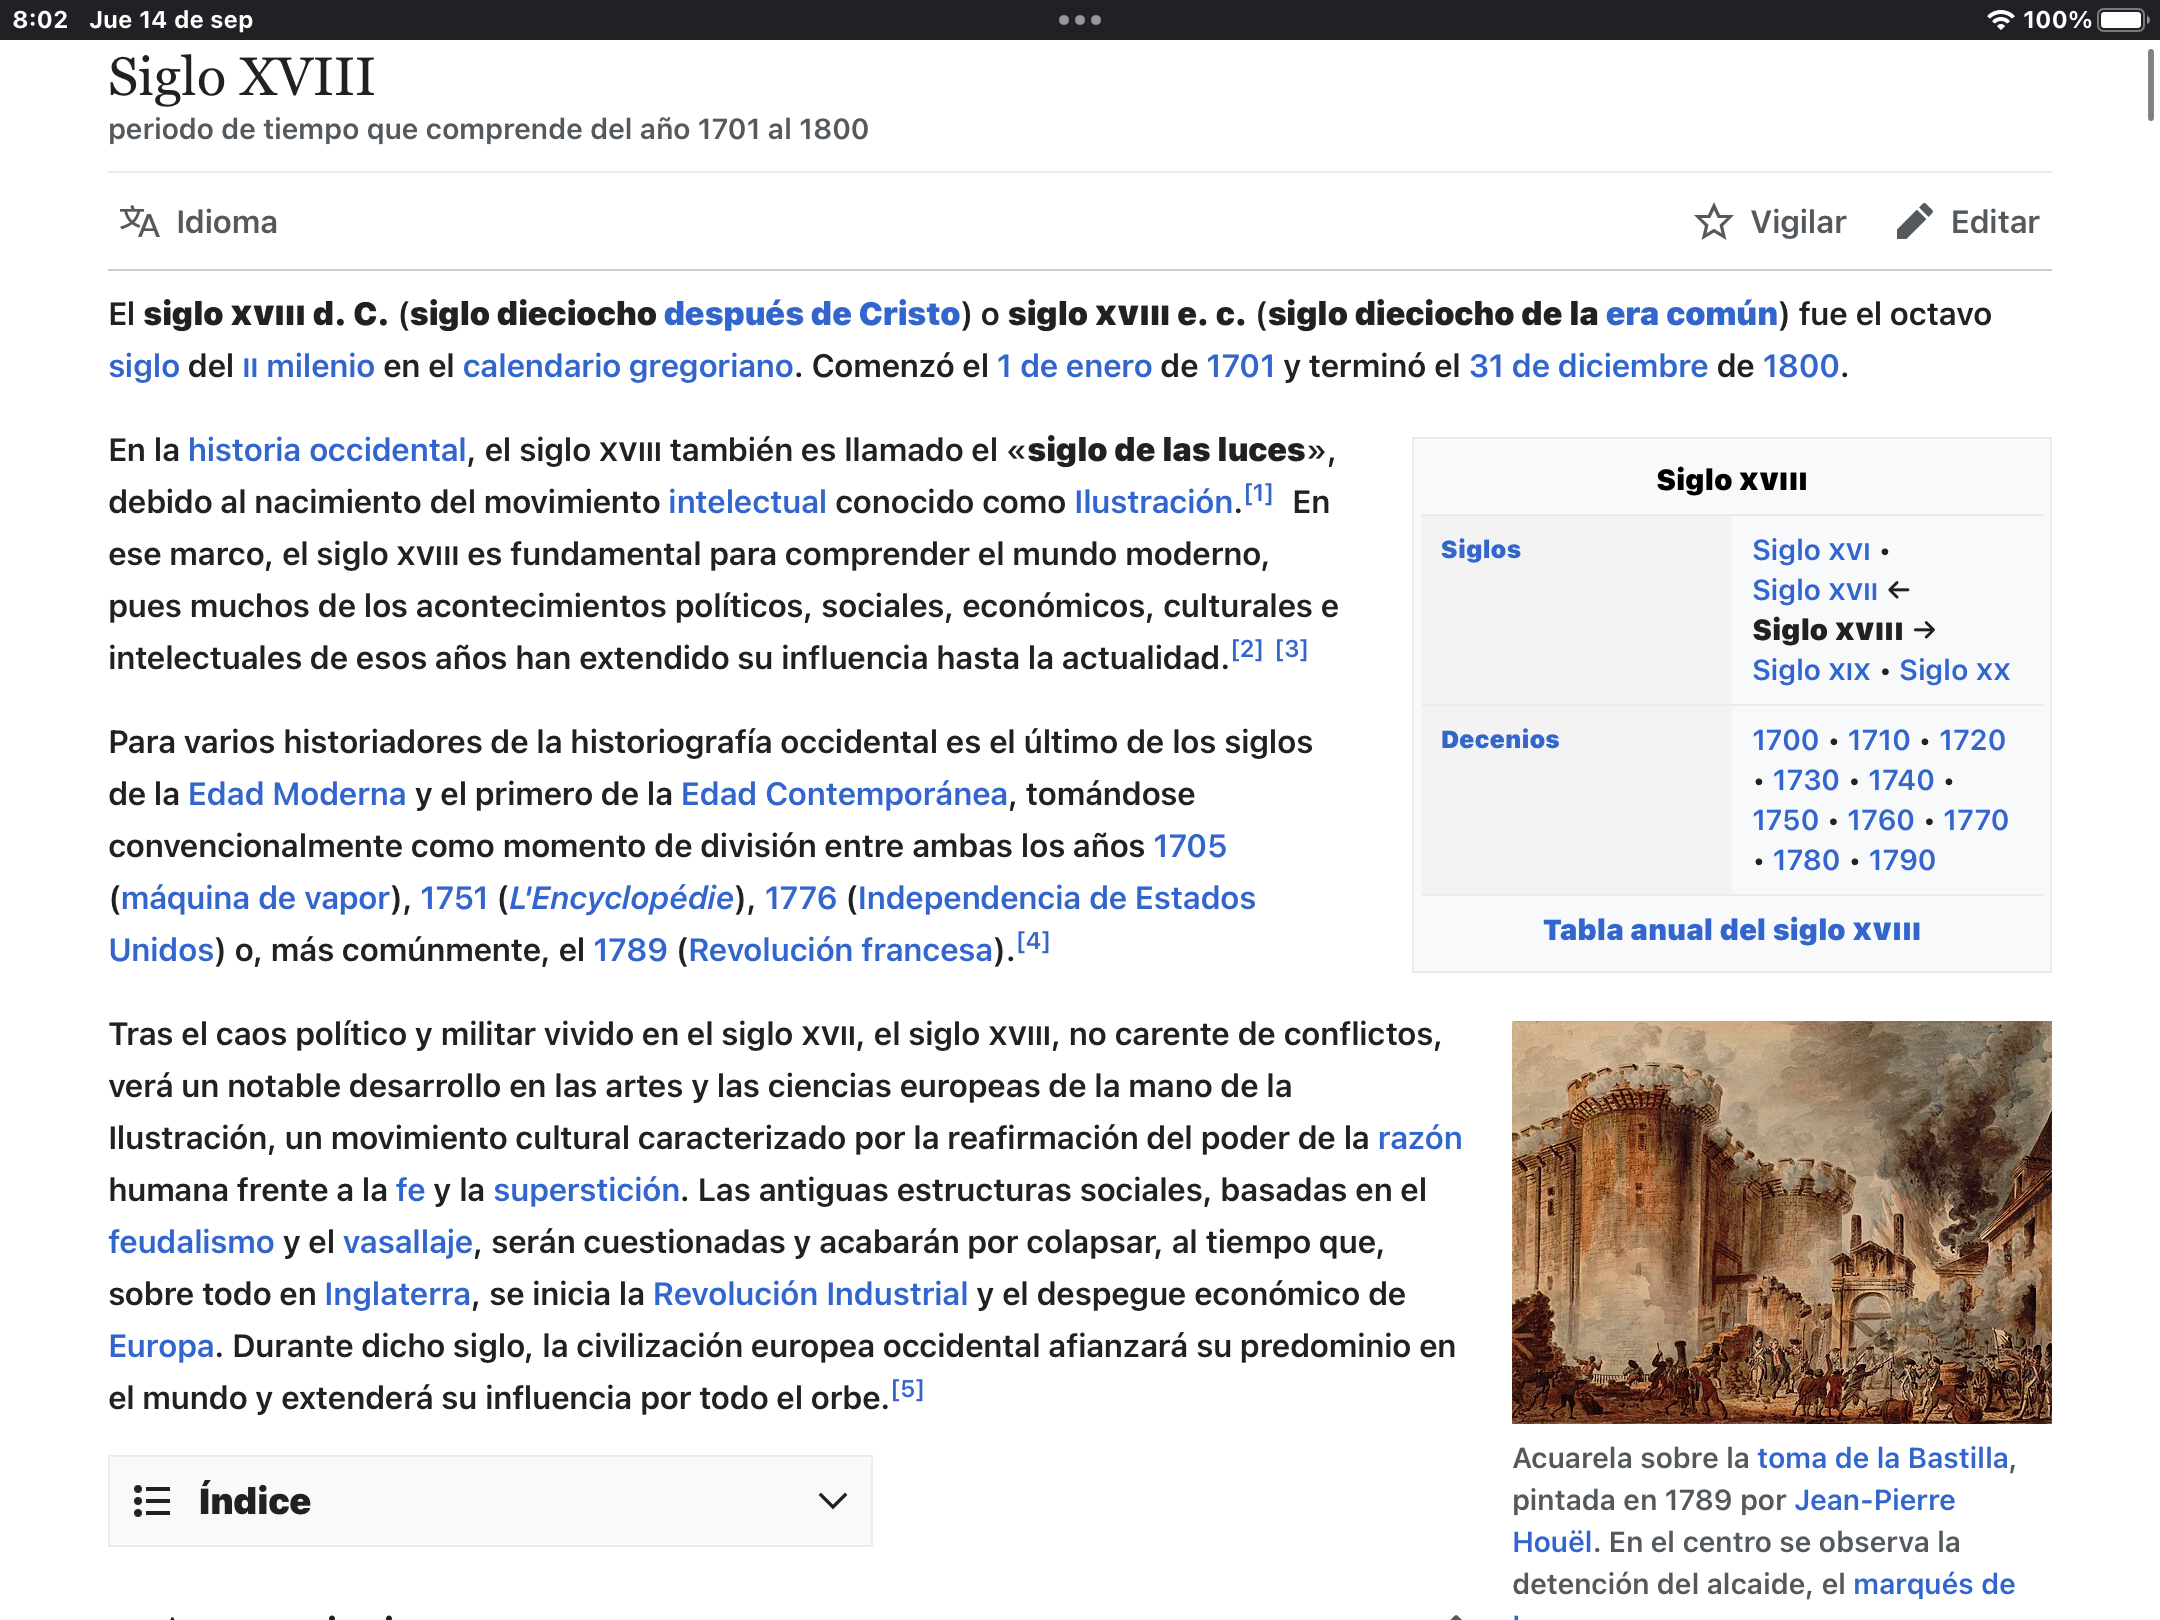Click the Editar pencil icon
2160x1620 pixels.
coord(1914,222)
